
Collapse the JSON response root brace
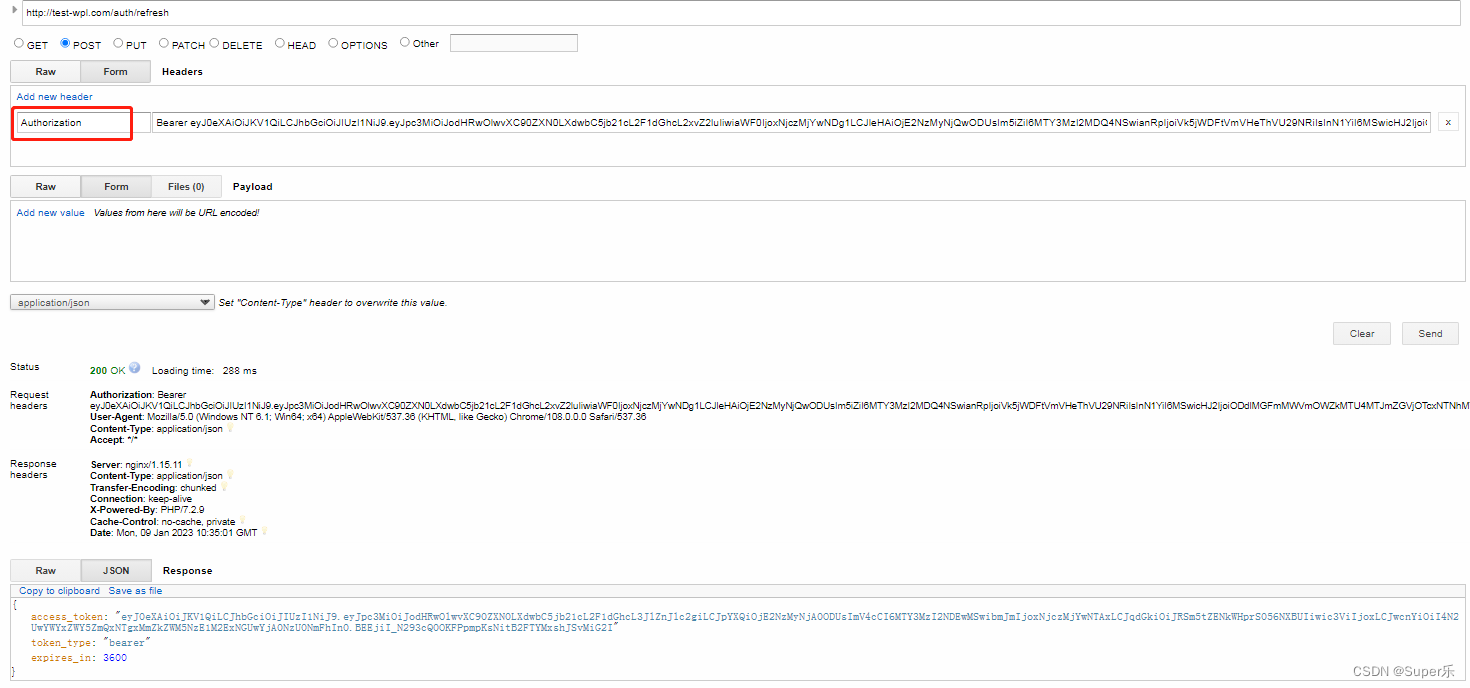(15, 604)
